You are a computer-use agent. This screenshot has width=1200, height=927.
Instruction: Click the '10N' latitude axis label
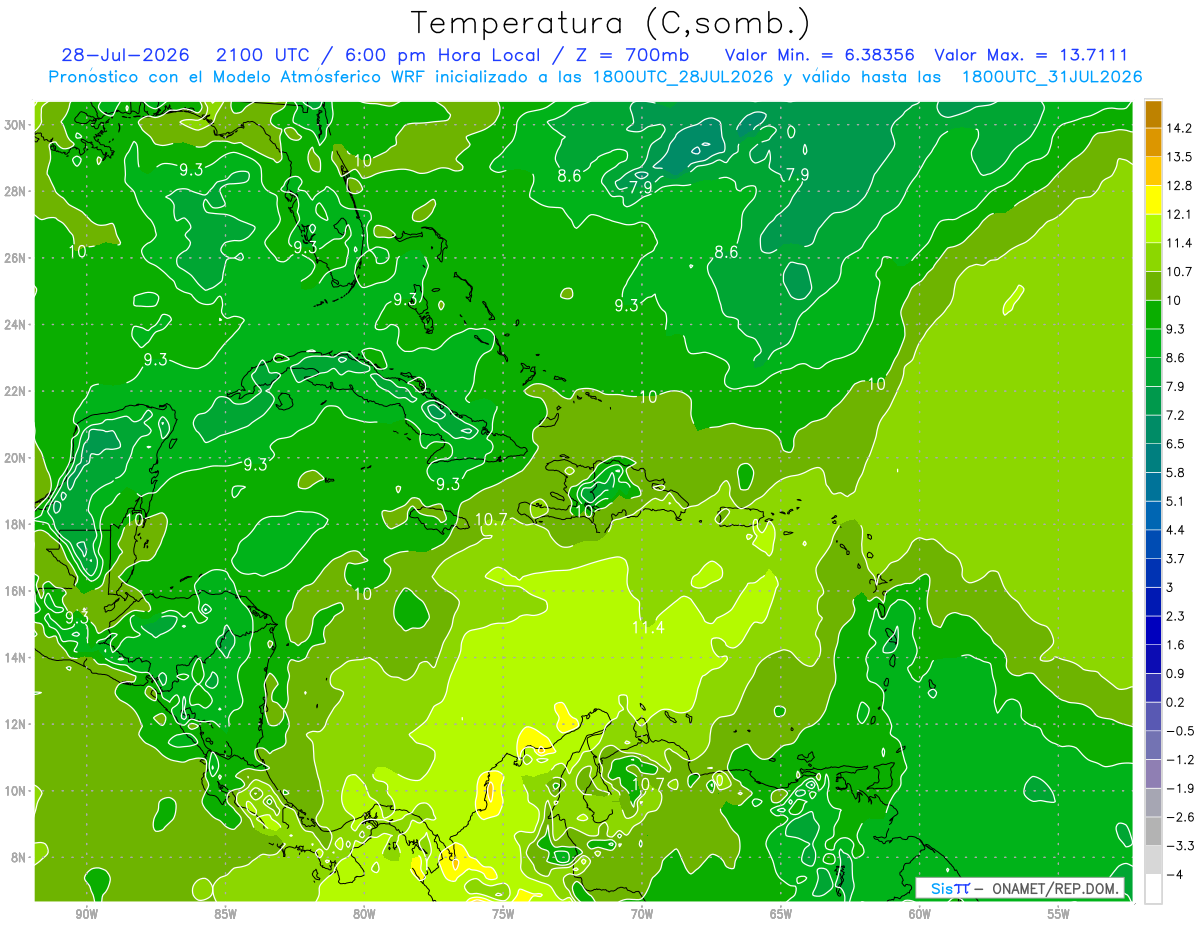15,791
